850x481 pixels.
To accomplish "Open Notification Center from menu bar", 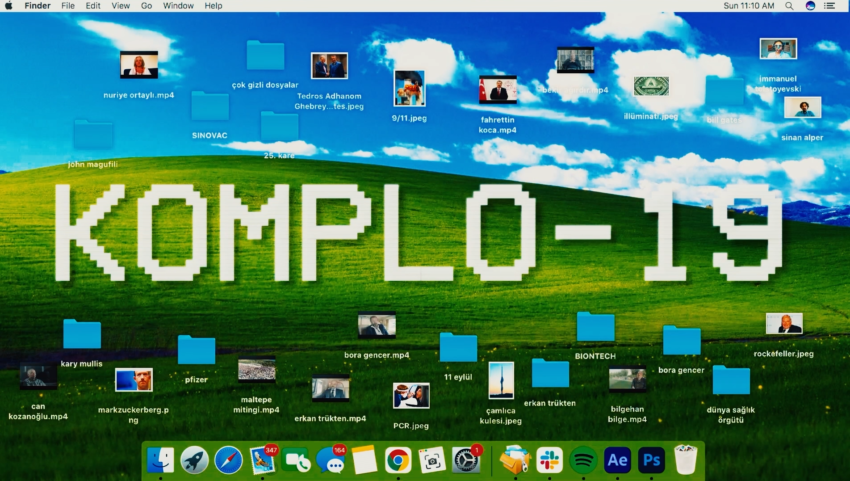I will (x=829, y=6).
